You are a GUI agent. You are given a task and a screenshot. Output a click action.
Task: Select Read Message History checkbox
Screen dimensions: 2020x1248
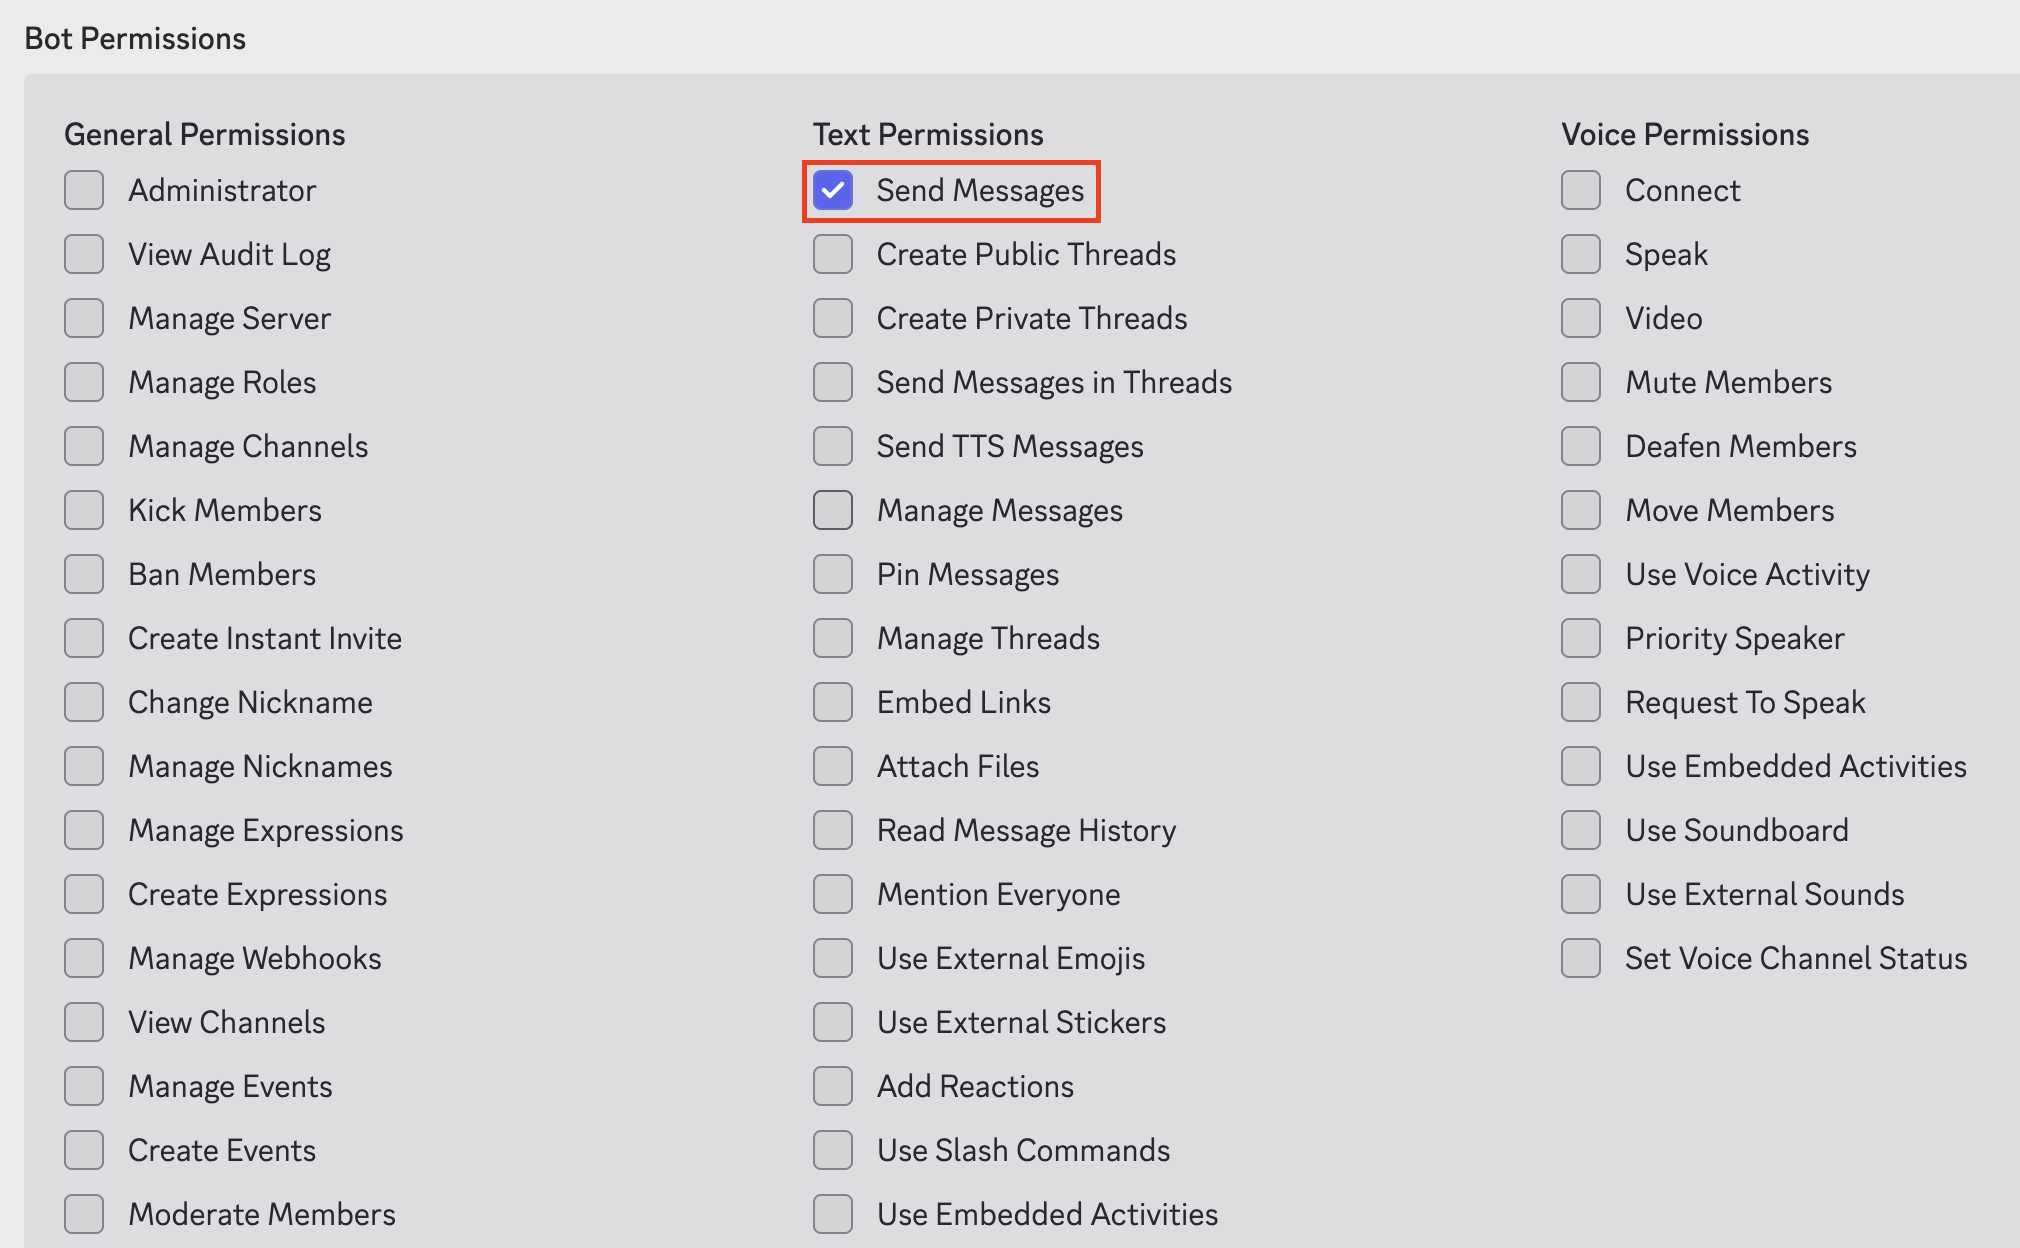click(x=833, y=830)
